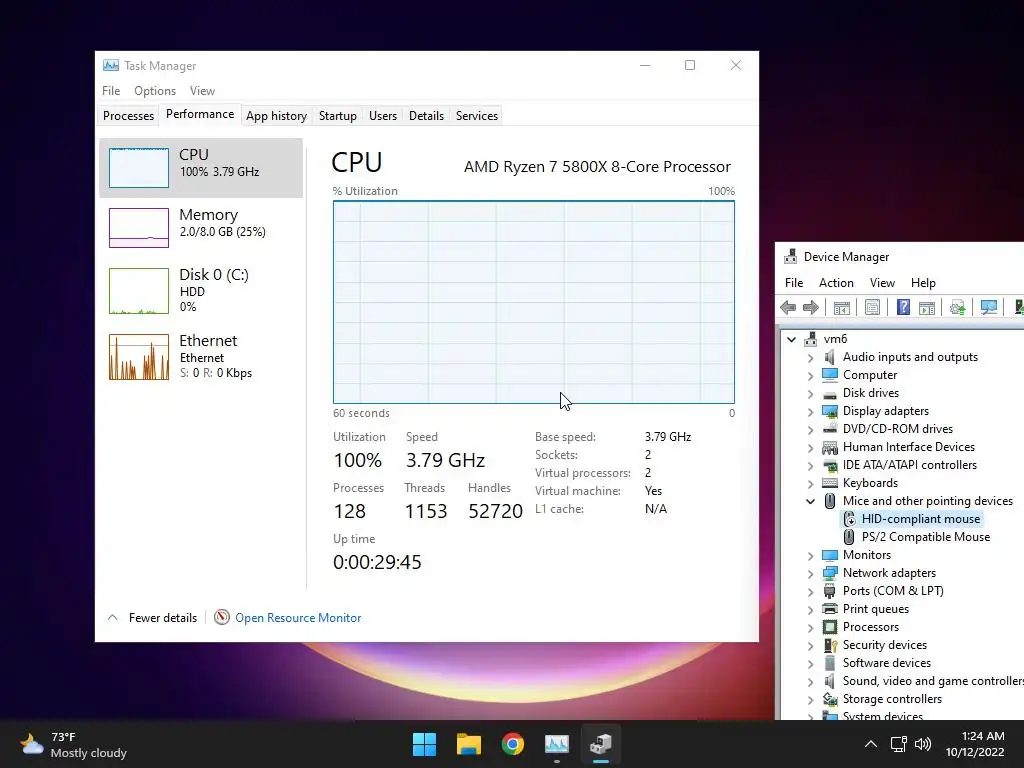Expand the Computer category arrow

click(810, 376)
